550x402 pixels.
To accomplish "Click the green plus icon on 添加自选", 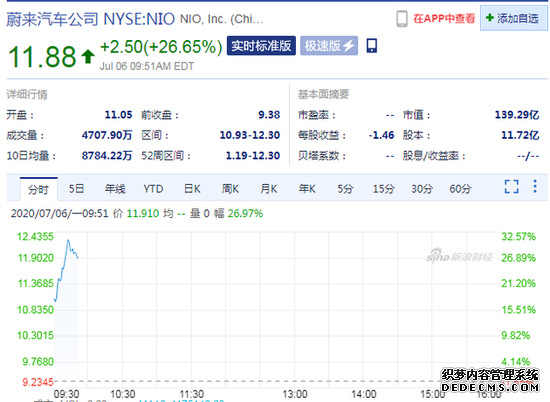I will point(490,18).
